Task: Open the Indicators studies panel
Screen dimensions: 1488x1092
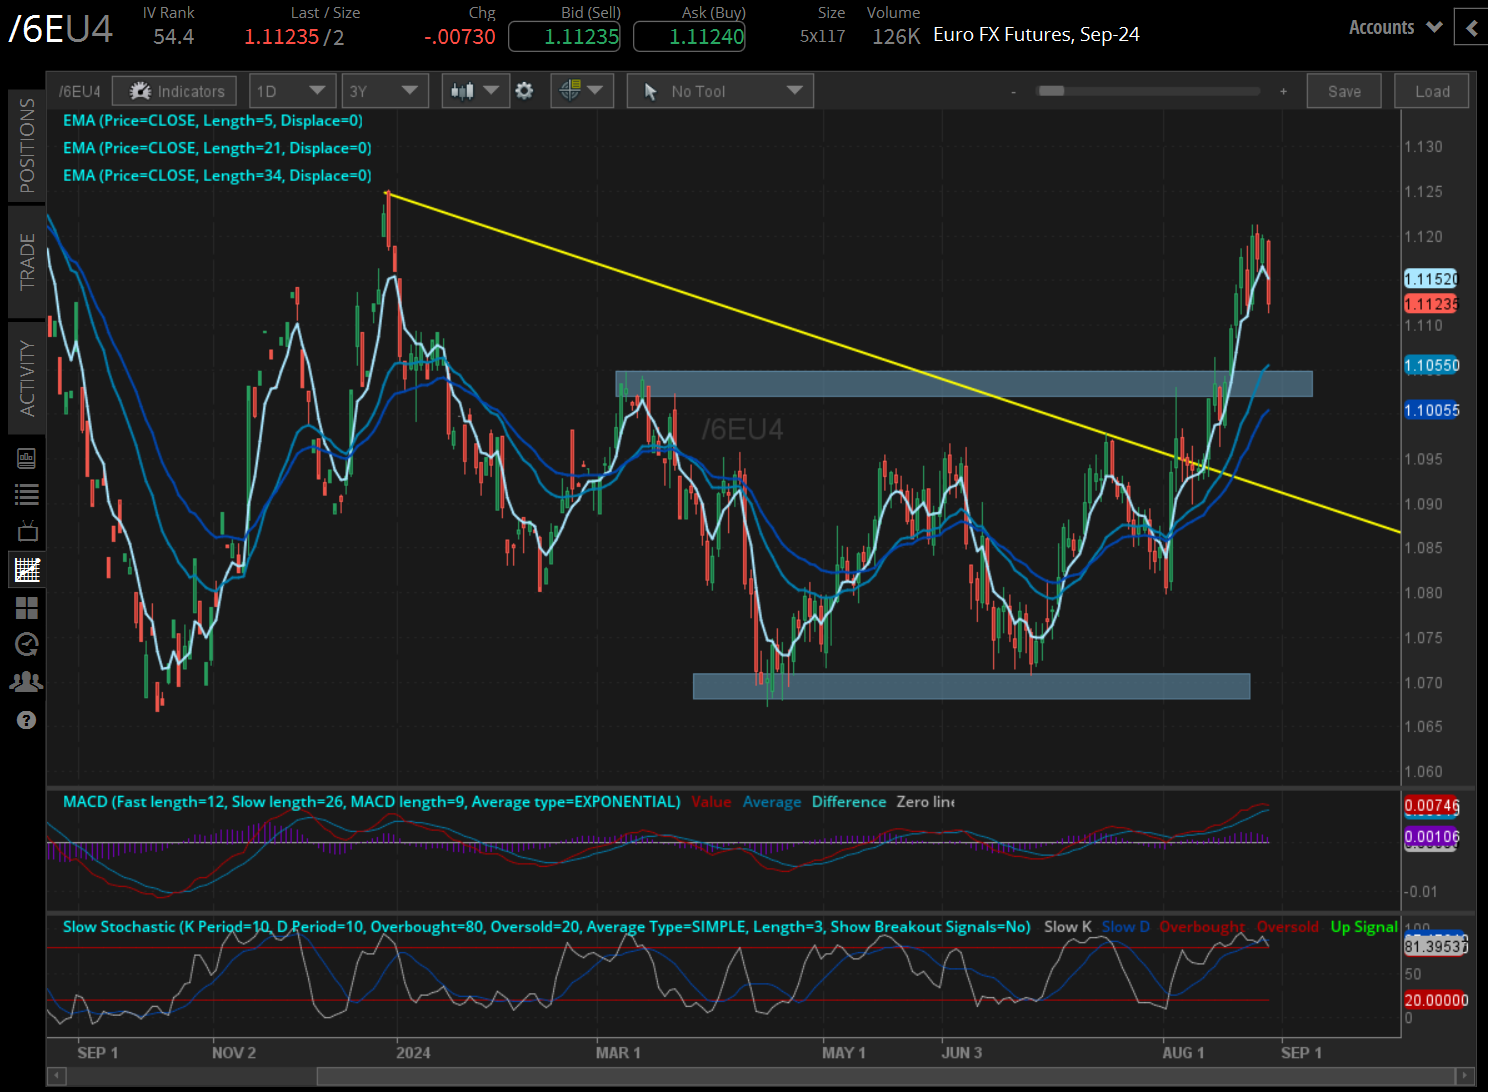Action: click(x=175, y=91)
